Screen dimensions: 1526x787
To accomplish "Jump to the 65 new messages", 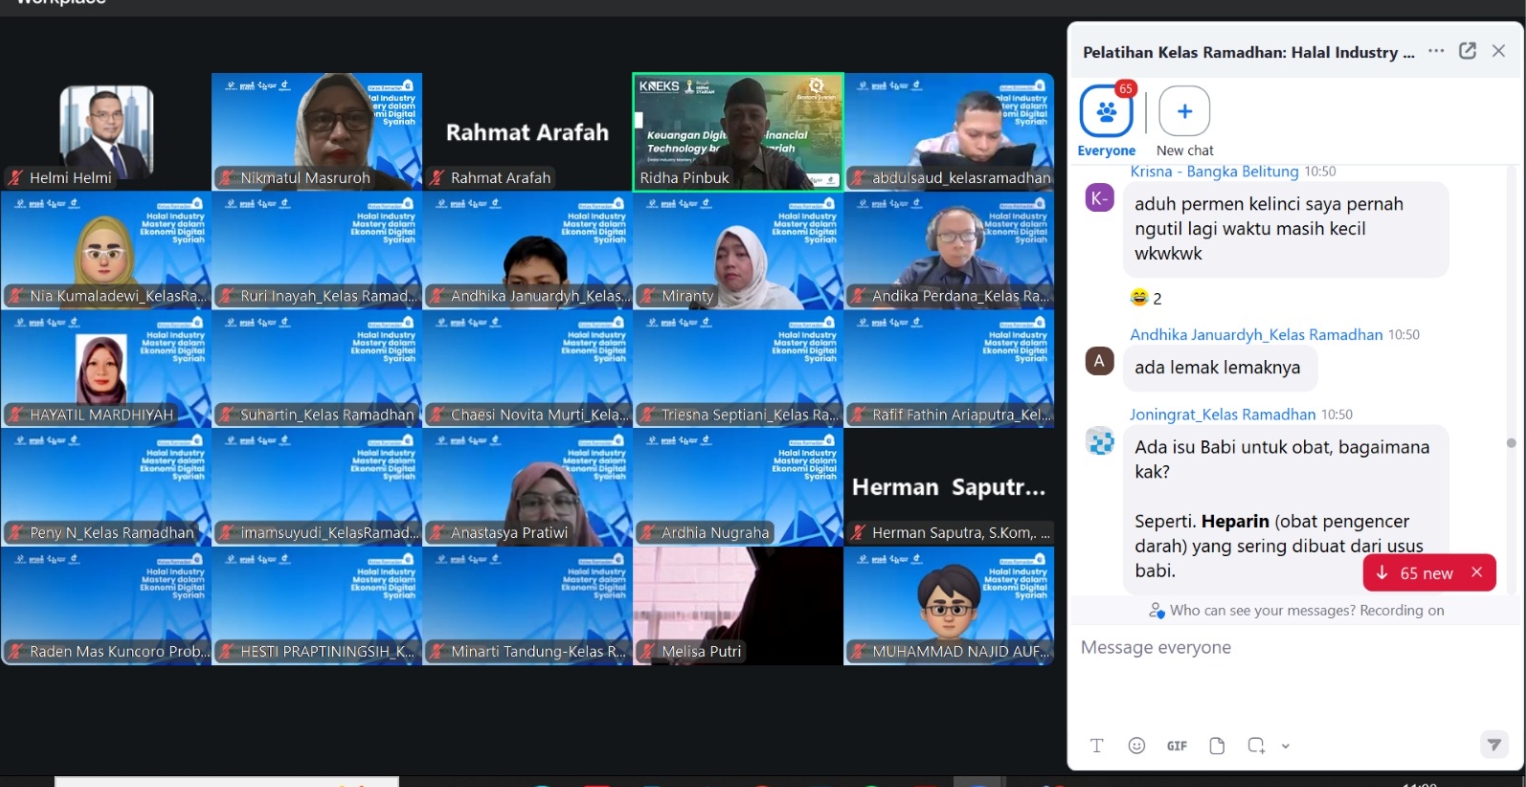I will (1416, 573).
